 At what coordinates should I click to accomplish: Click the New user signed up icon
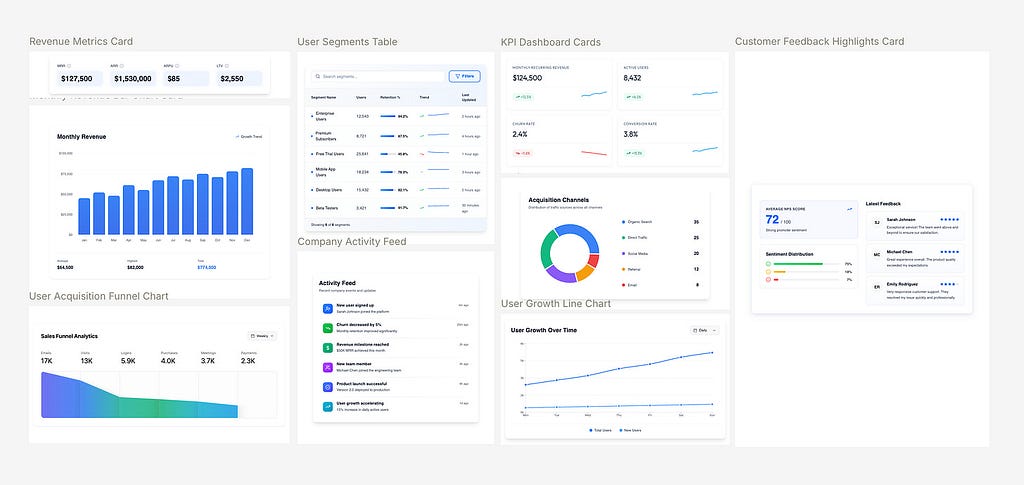pyautogui.click(x=327, y=307)
